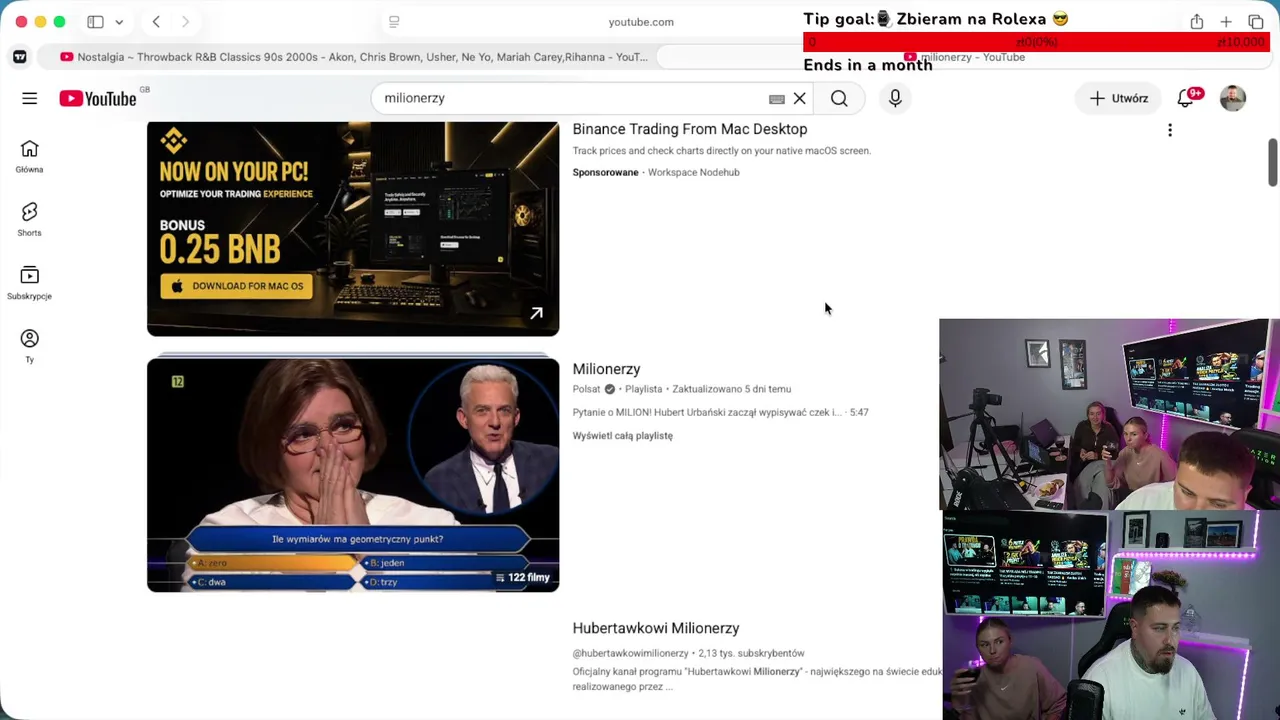
Task: Visit the Workspace Nodehub advertiser link
Action: tap(694, 172)
